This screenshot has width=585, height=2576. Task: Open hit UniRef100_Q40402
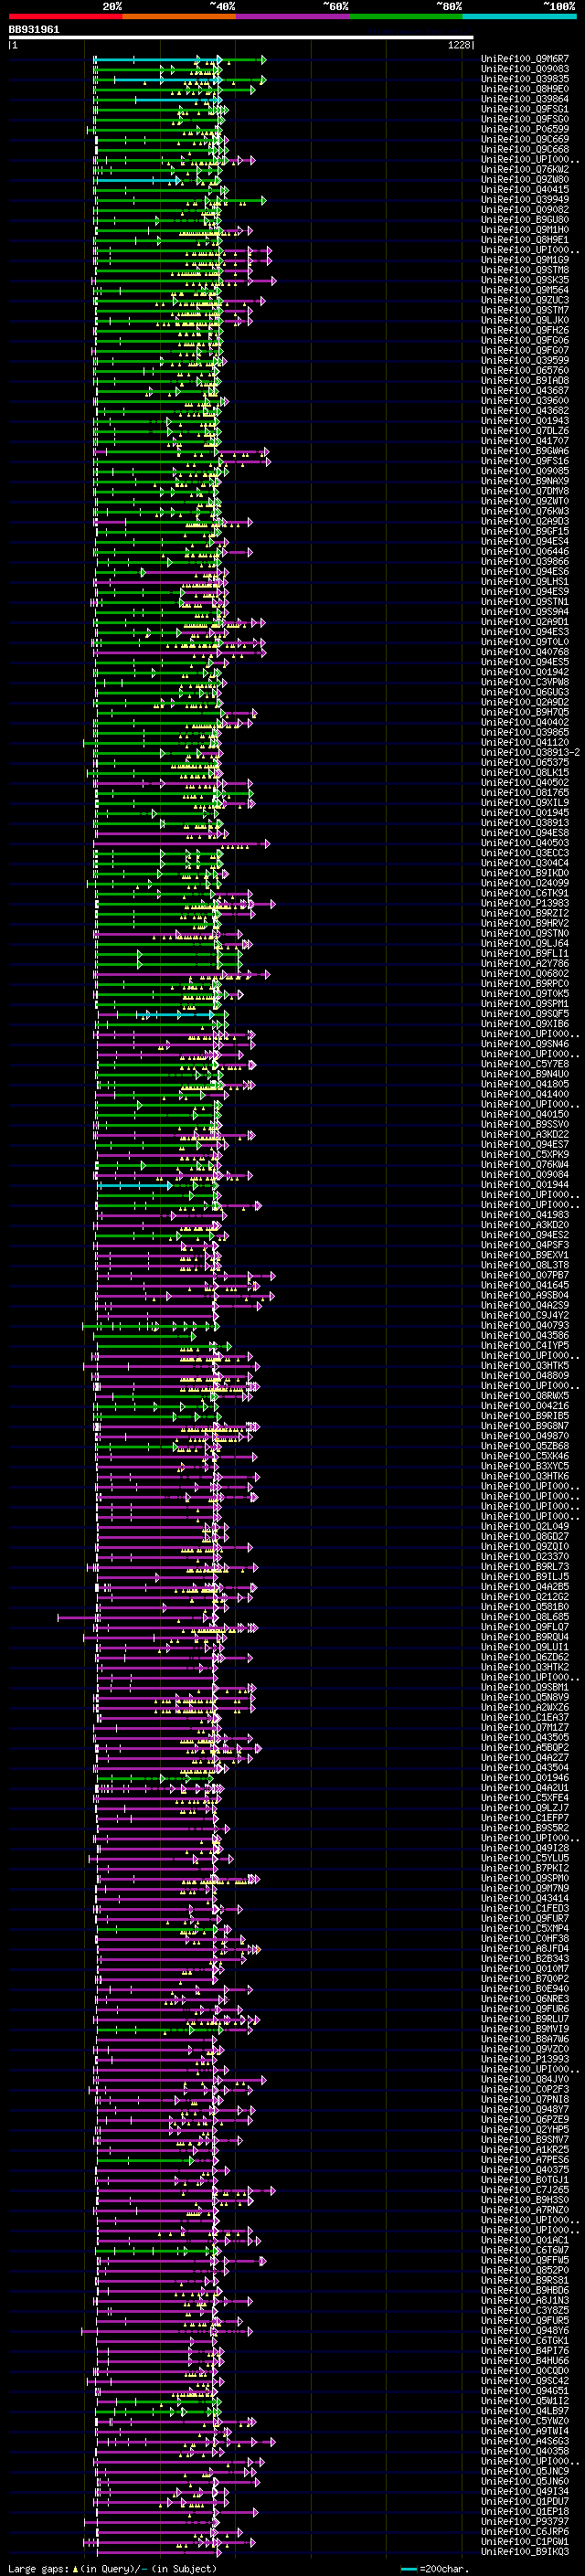point(525,723)
